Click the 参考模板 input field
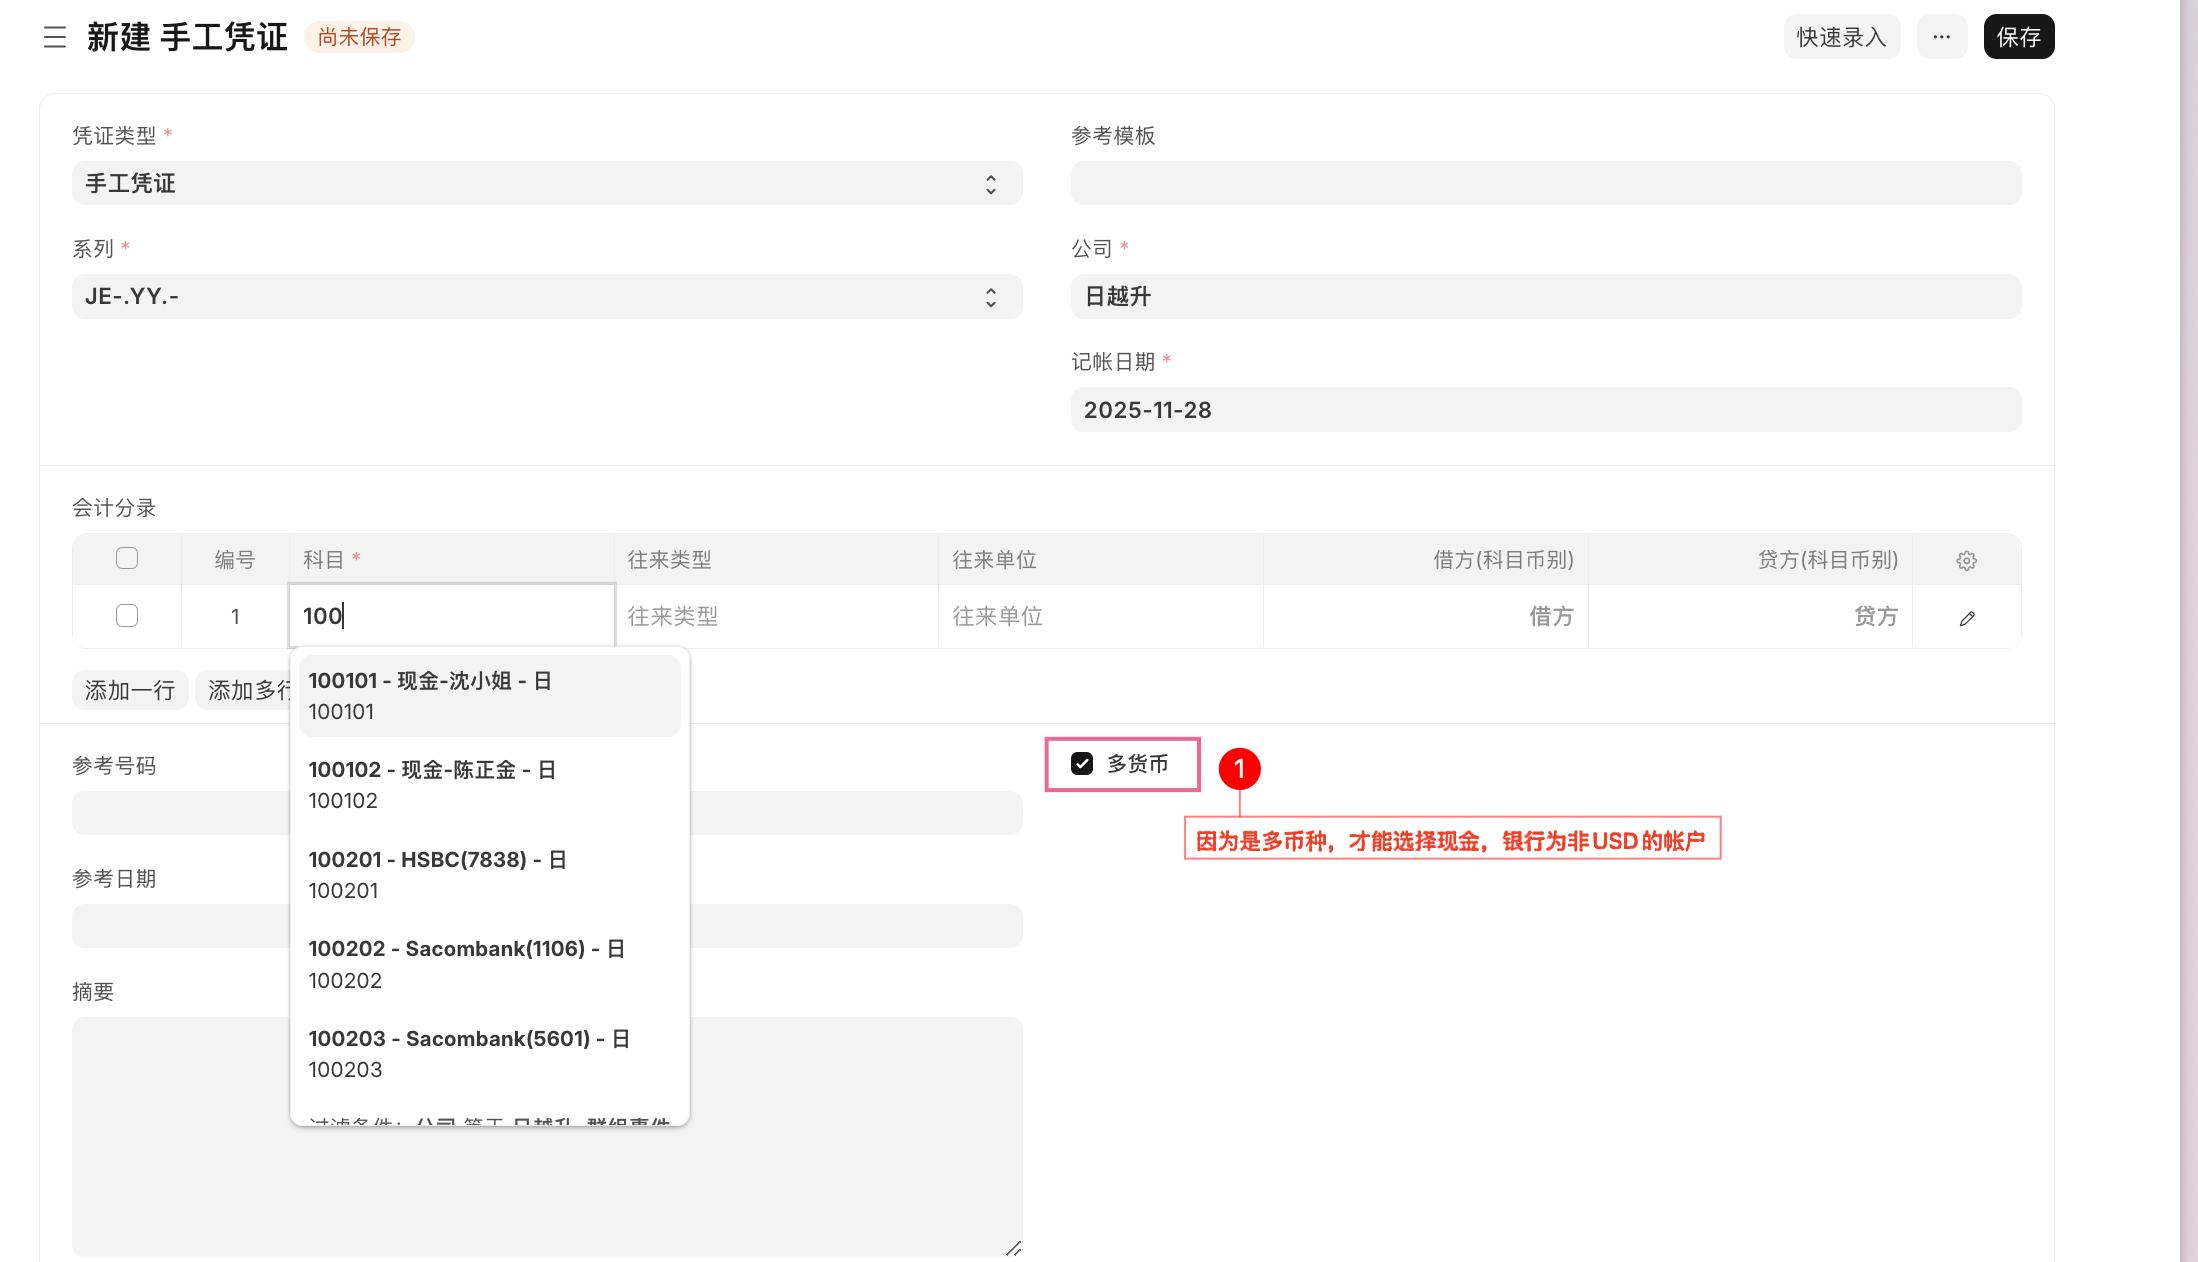 [x=1545, y=184]
